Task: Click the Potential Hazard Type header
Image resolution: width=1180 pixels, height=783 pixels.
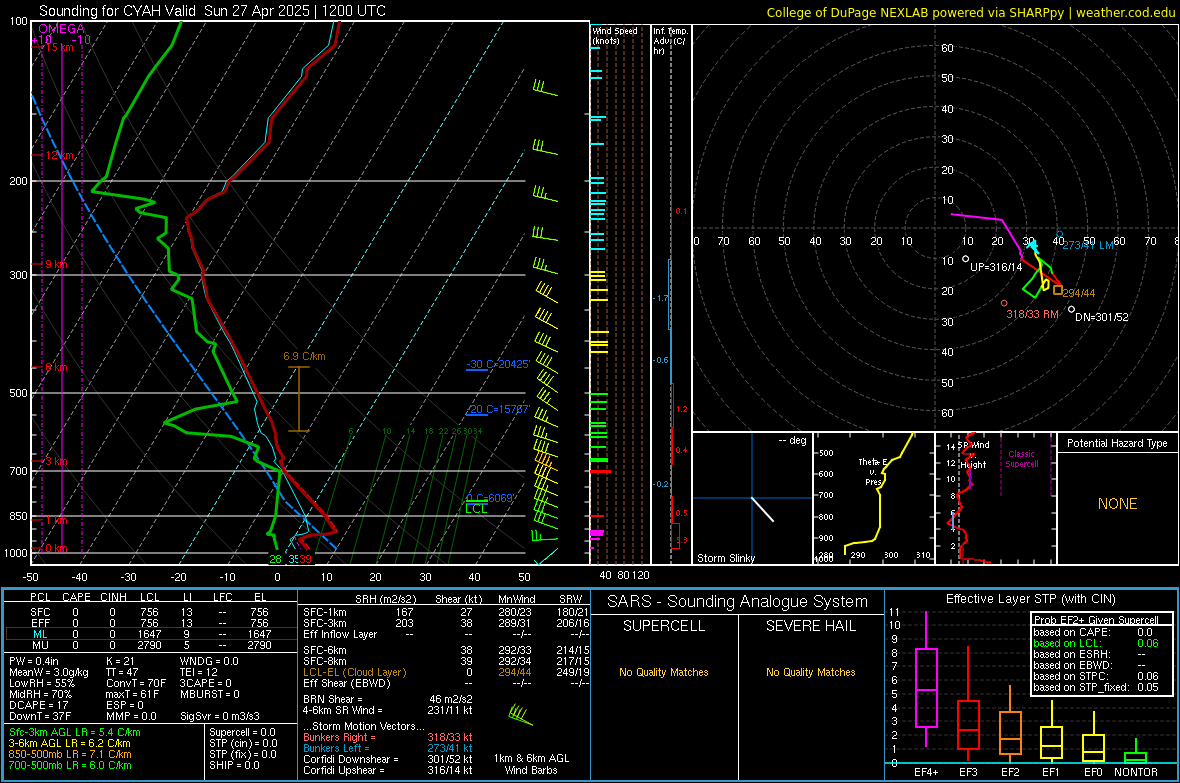Action: pos(1117,443)
